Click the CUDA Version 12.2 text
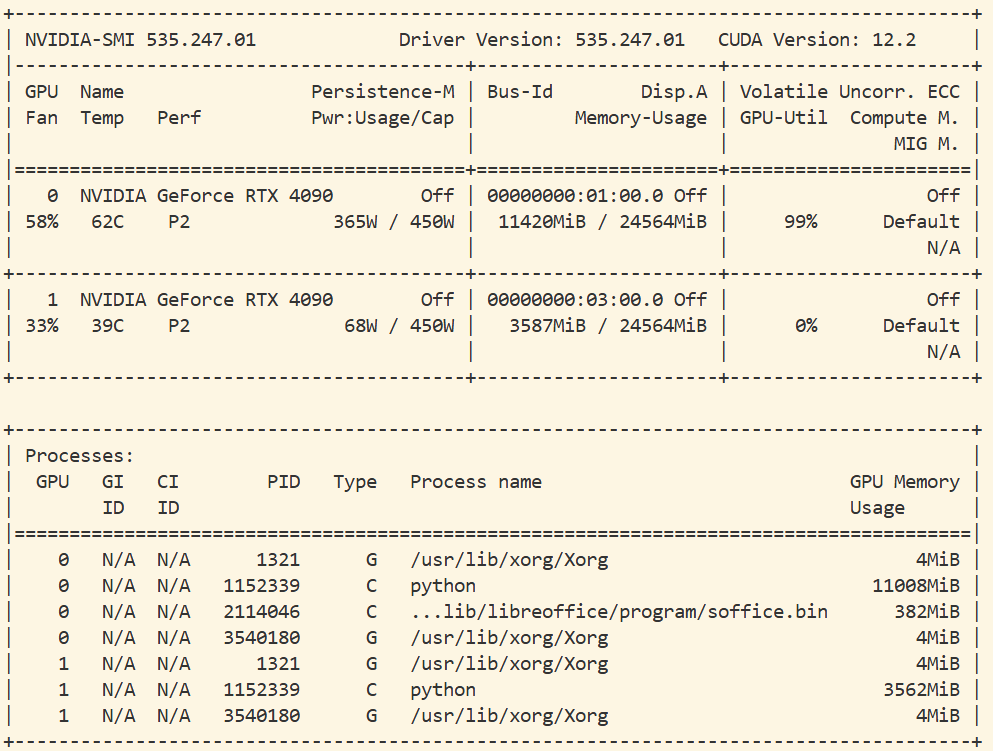 click(816, 40)
